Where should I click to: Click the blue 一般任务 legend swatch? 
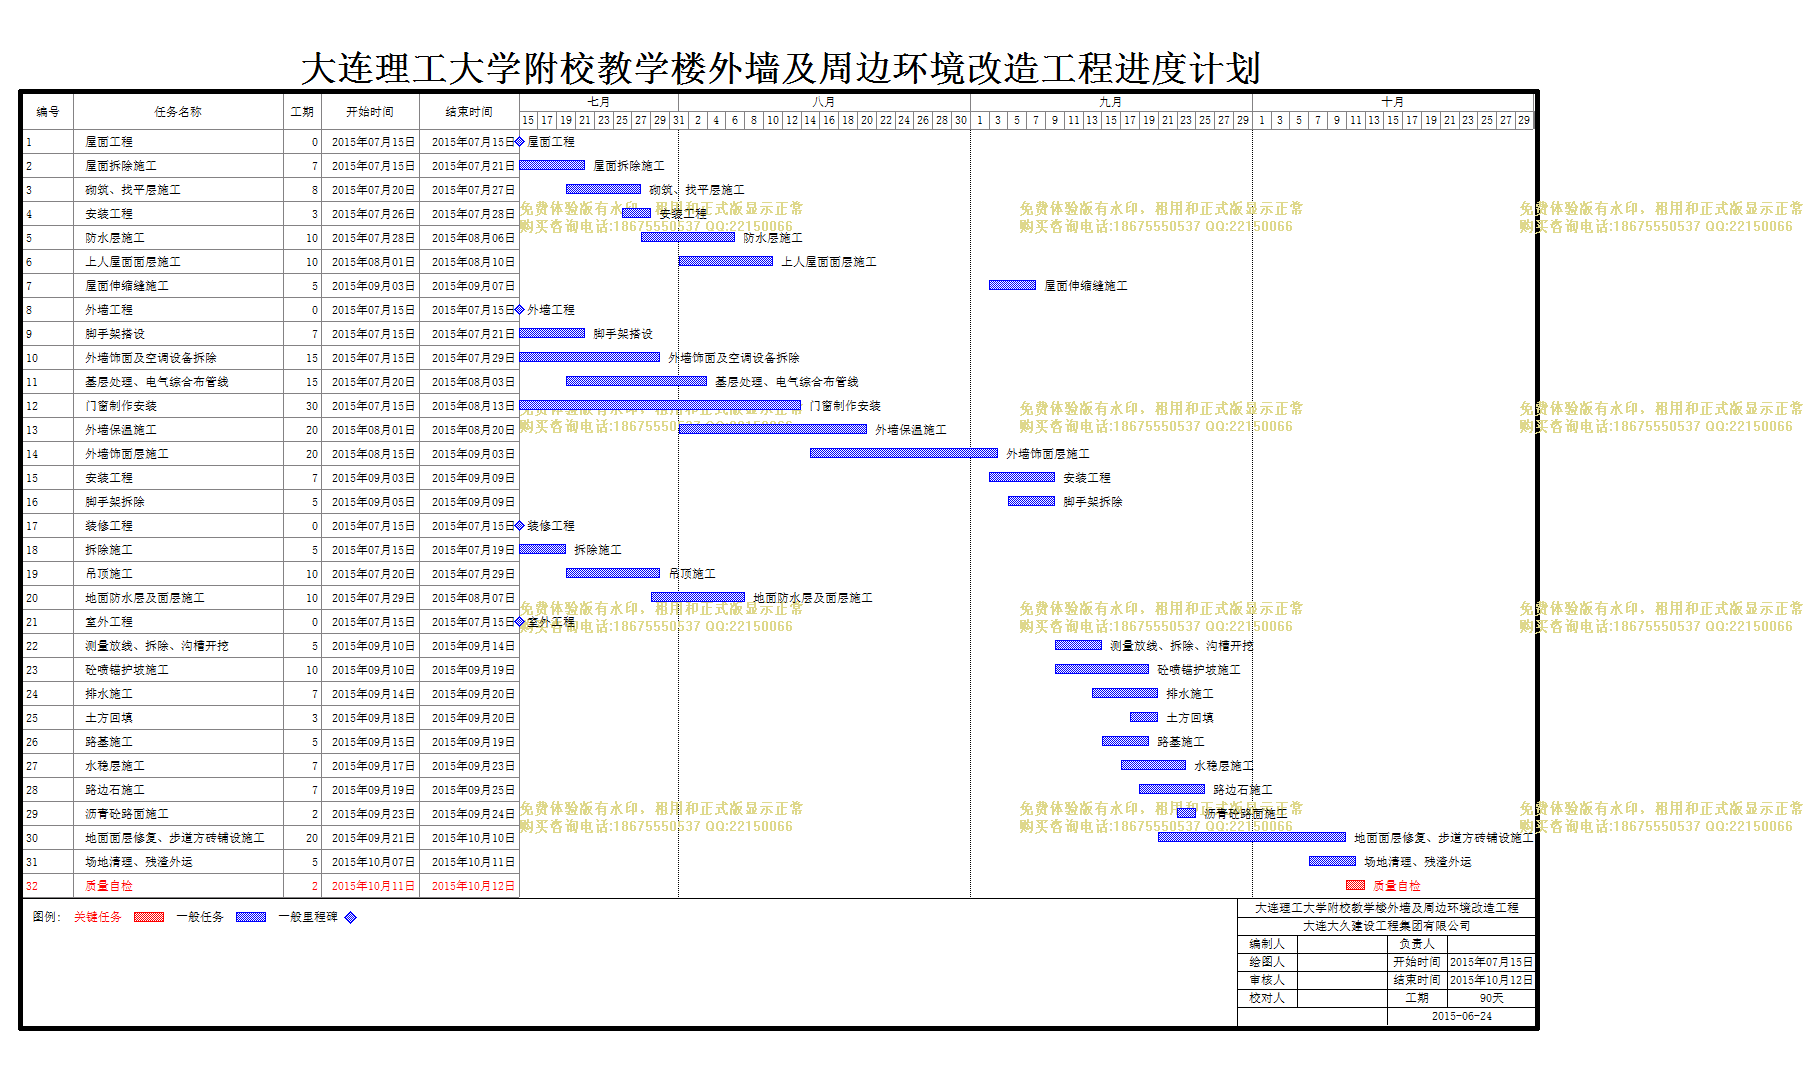[x=251, y=917]
